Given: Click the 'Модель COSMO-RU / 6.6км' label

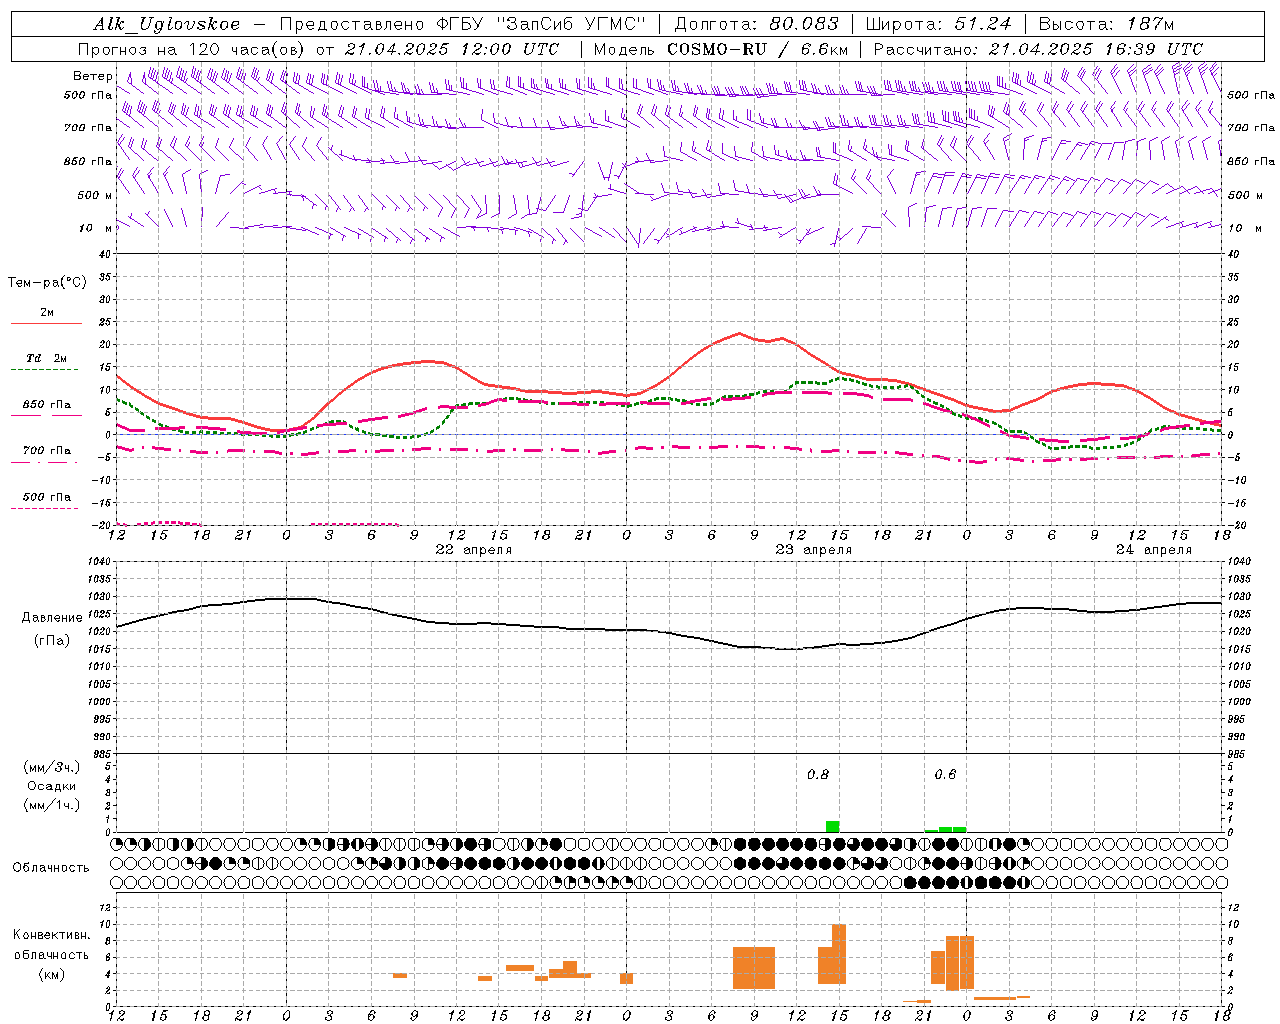Looking at the screenshot, I should click(720, 49).
